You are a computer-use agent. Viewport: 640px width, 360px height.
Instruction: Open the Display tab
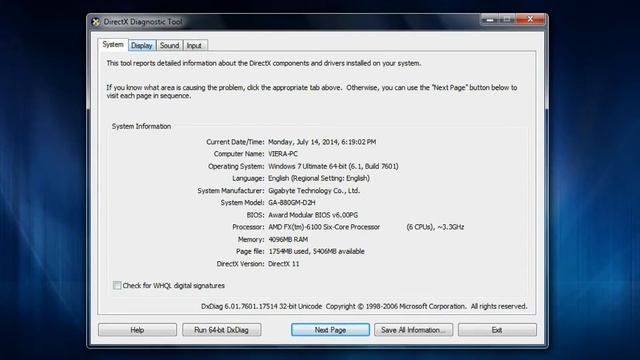(142, 45)
